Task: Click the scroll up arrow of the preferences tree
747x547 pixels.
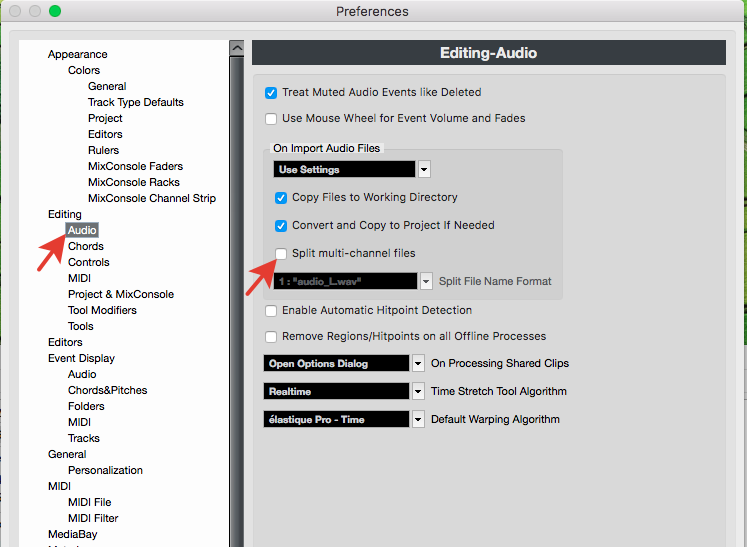Action: (237, 48)
